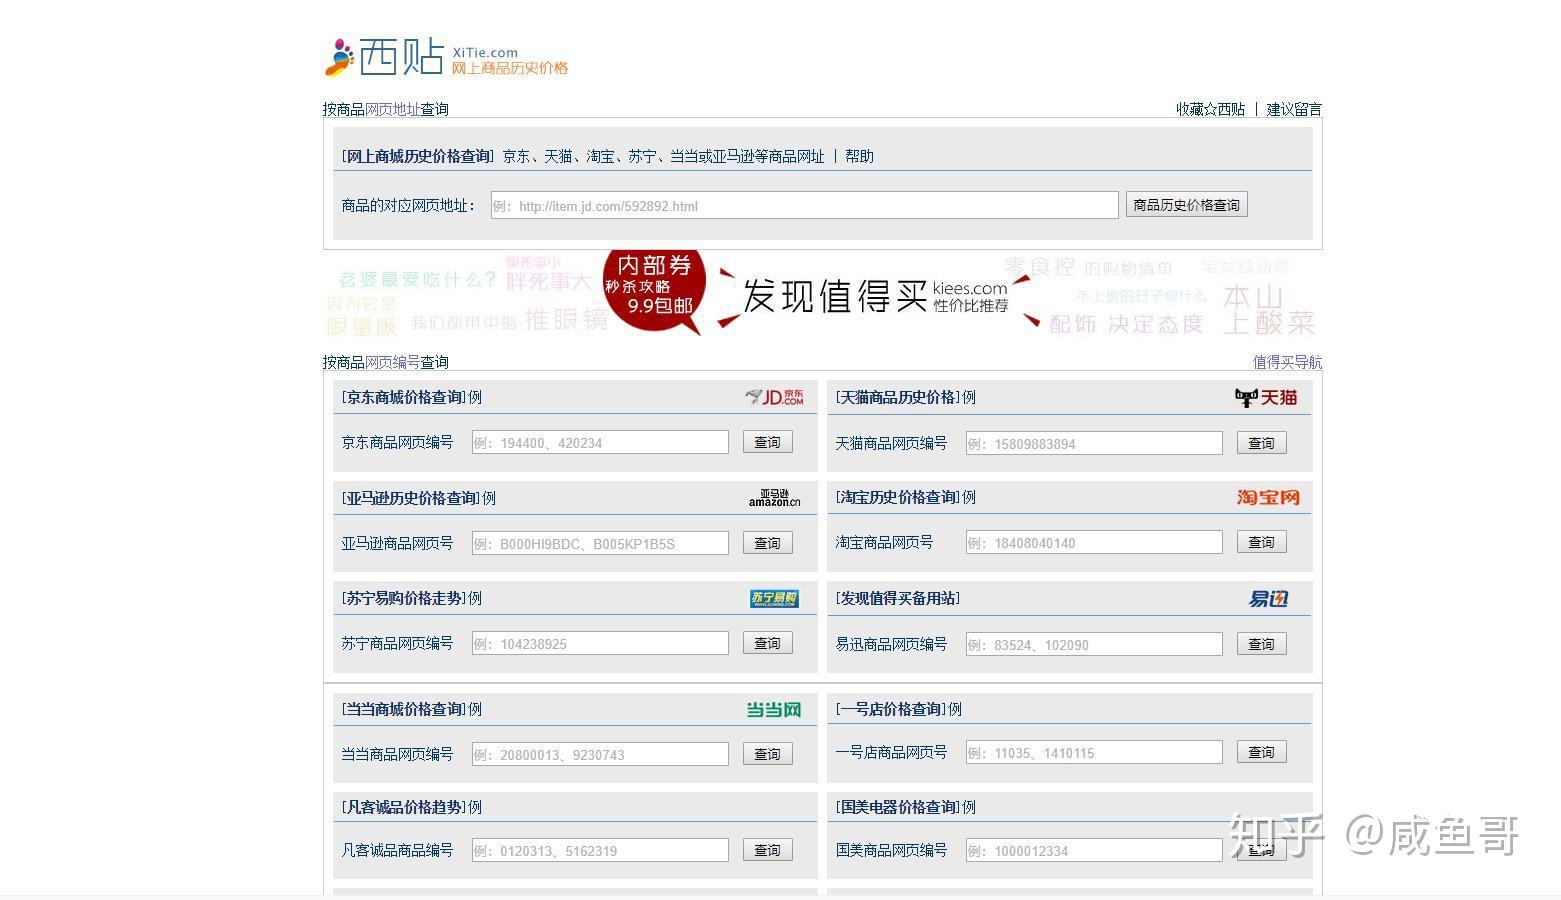Open the 发现值得买 kiees.com banner
Viewport: 1561px width, 900px height.
822,295
